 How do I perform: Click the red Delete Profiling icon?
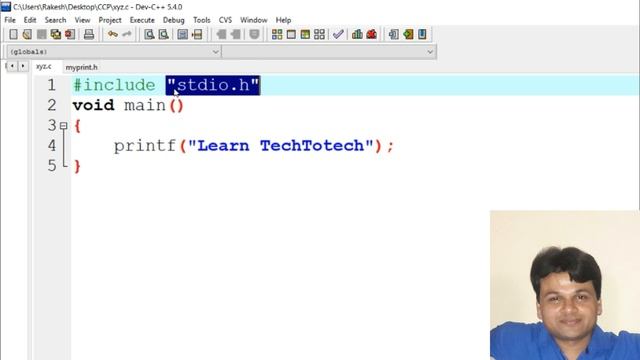tap(371, 34)
